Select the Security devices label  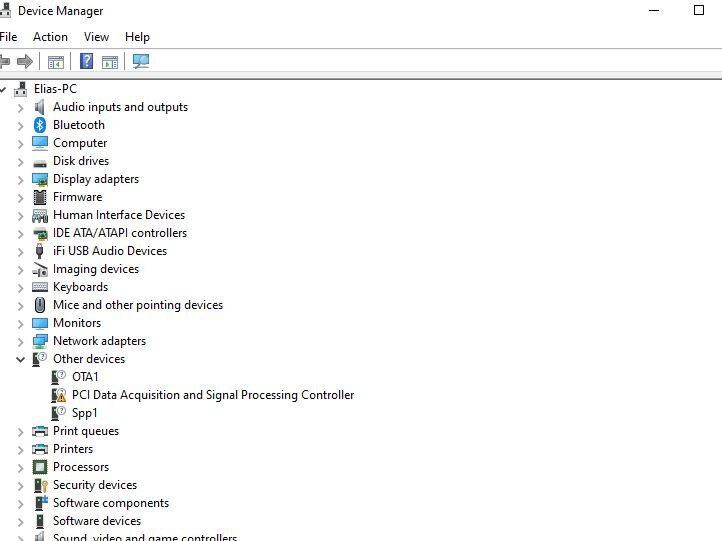[x=95, y=485]
